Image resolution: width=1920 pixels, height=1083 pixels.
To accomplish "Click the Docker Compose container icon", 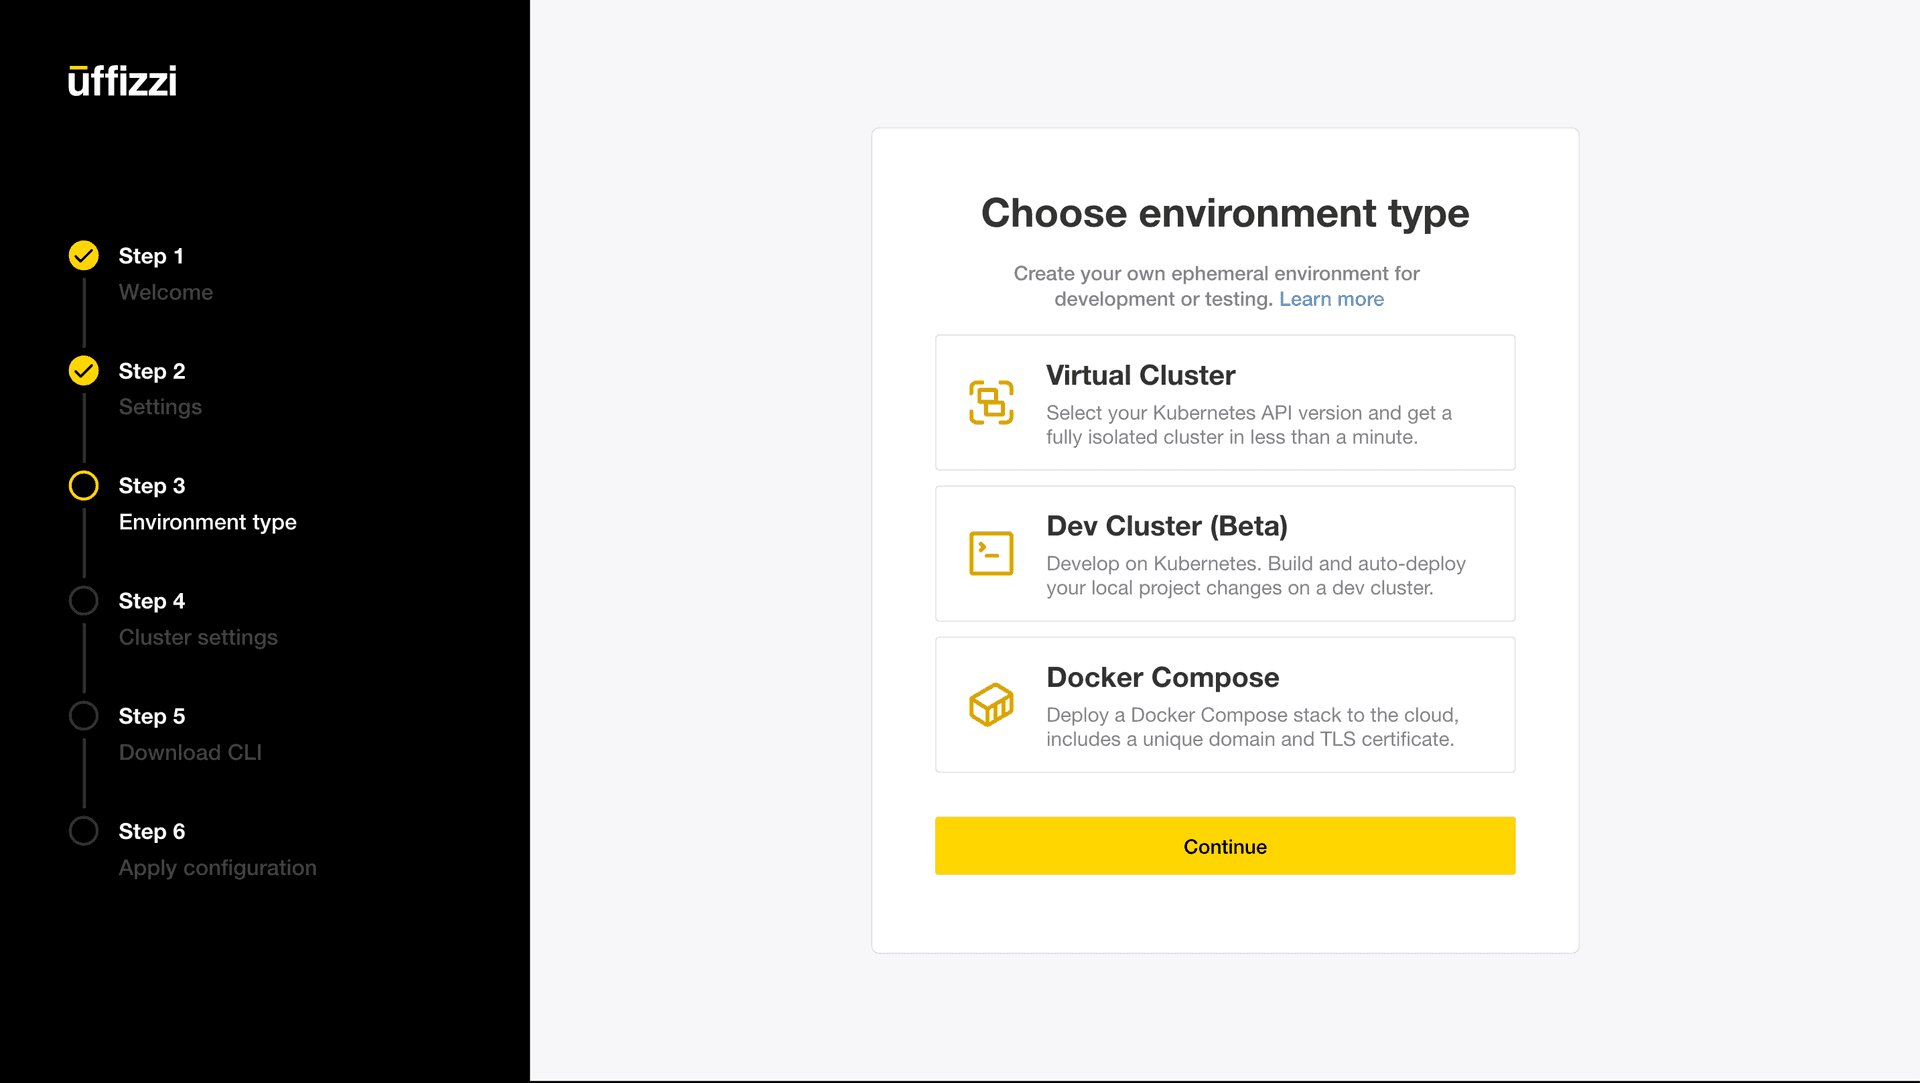I will (x=991, y=704).
